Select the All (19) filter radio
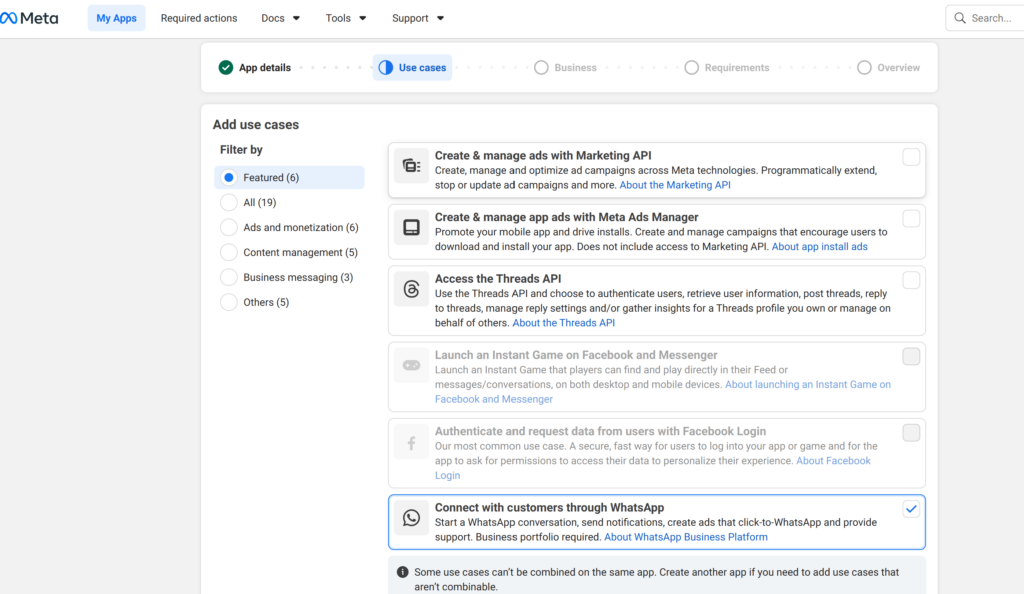The image size is (1024, 594). click(229, 202)
